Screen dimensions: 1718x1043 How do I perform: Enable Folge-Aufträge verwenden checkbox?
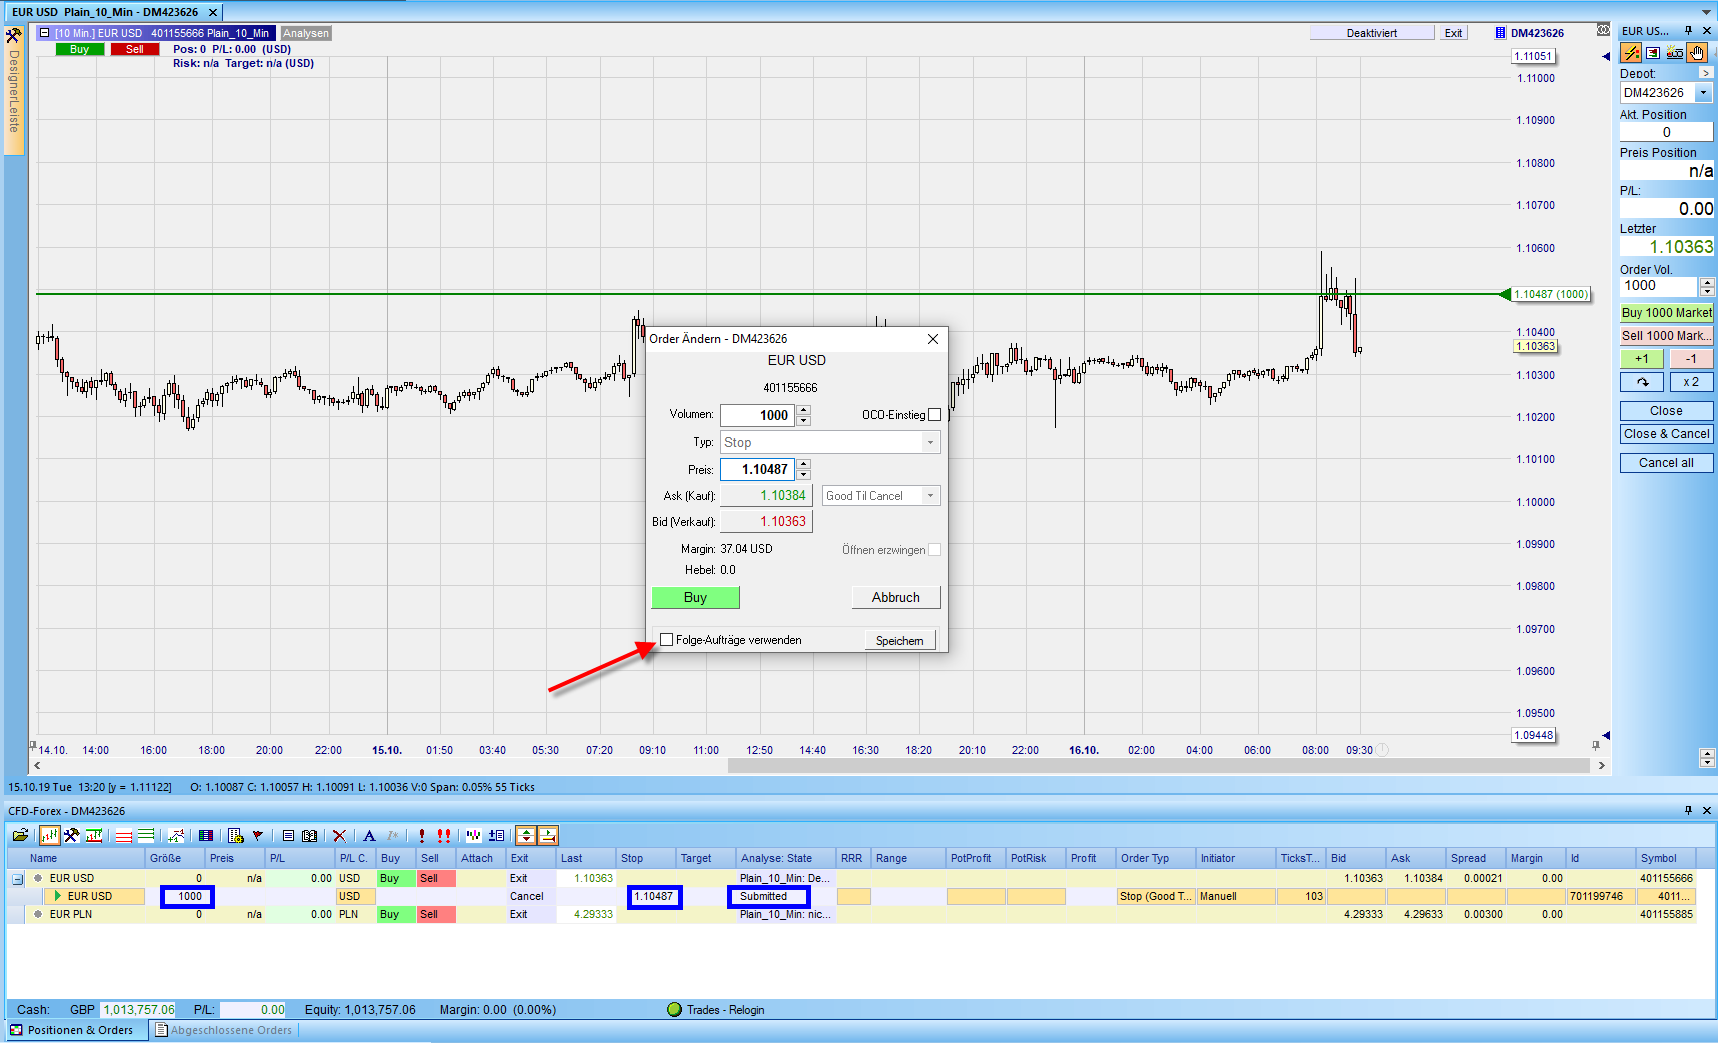(667, 640)
